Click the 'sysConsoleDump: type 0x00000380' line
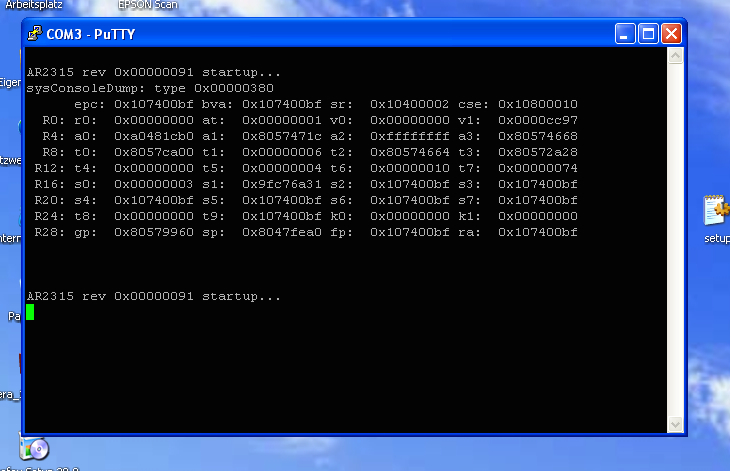The width and height of the screenshot is (731, 471). [150, 88]
